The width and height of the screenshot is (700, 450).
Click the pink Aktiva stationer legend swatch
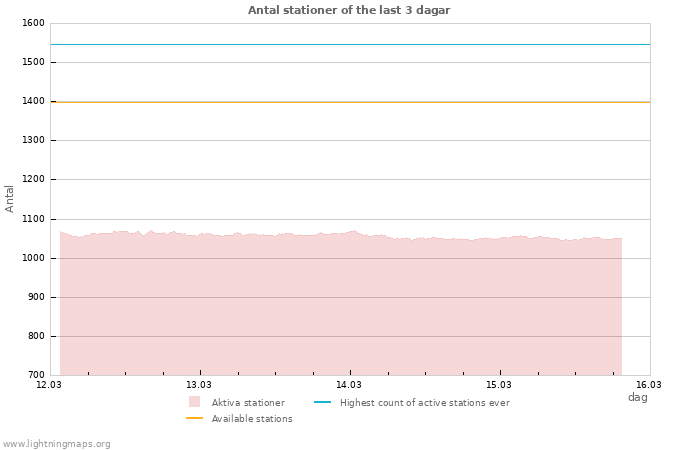click(194, 402)
